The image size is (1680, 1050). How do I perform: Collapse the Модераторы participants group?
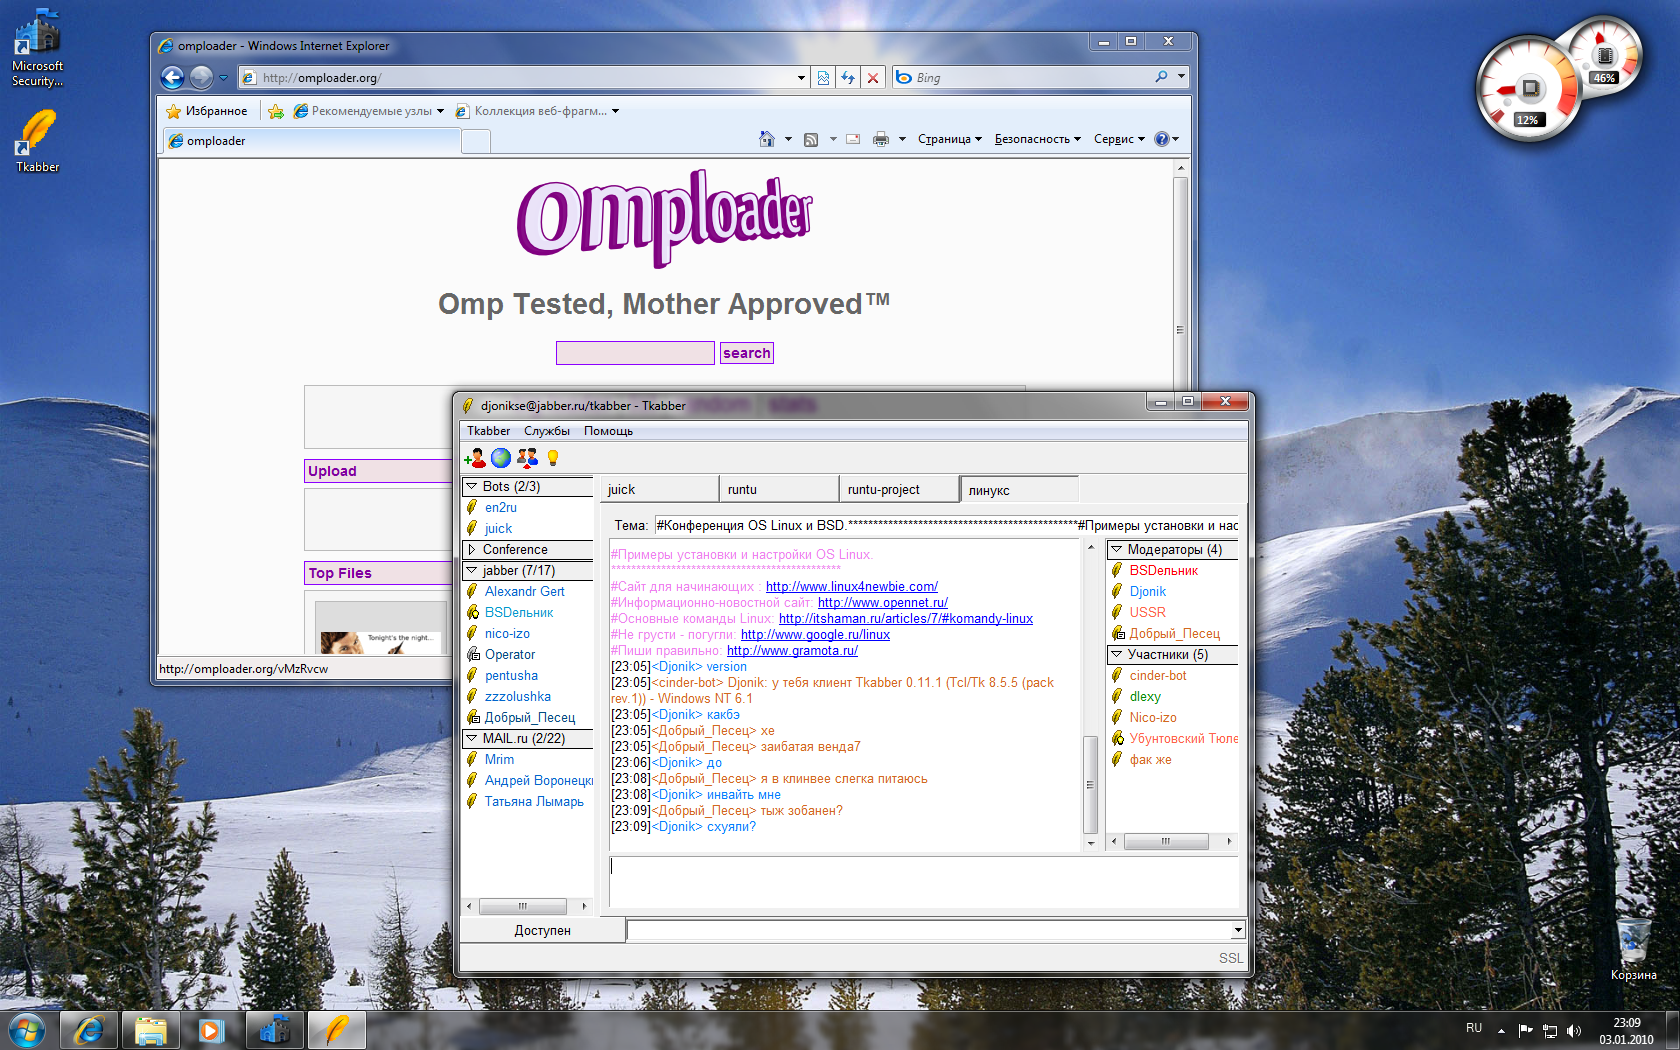pyautogui.click(x=1117, y=549)
